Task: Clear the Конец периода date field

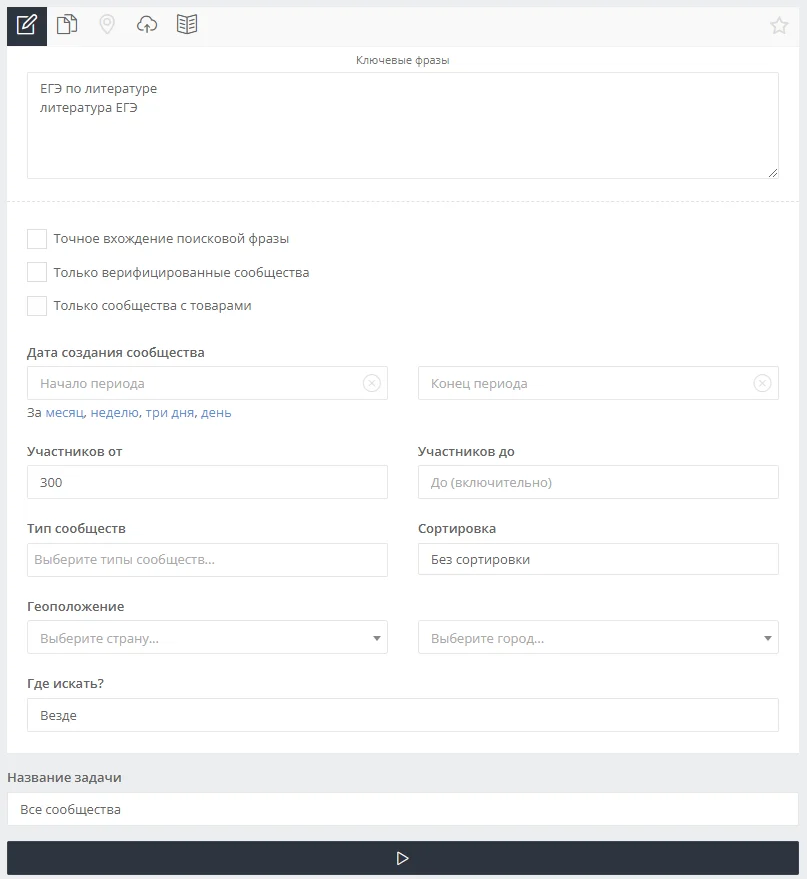Action: pos(762,383)
